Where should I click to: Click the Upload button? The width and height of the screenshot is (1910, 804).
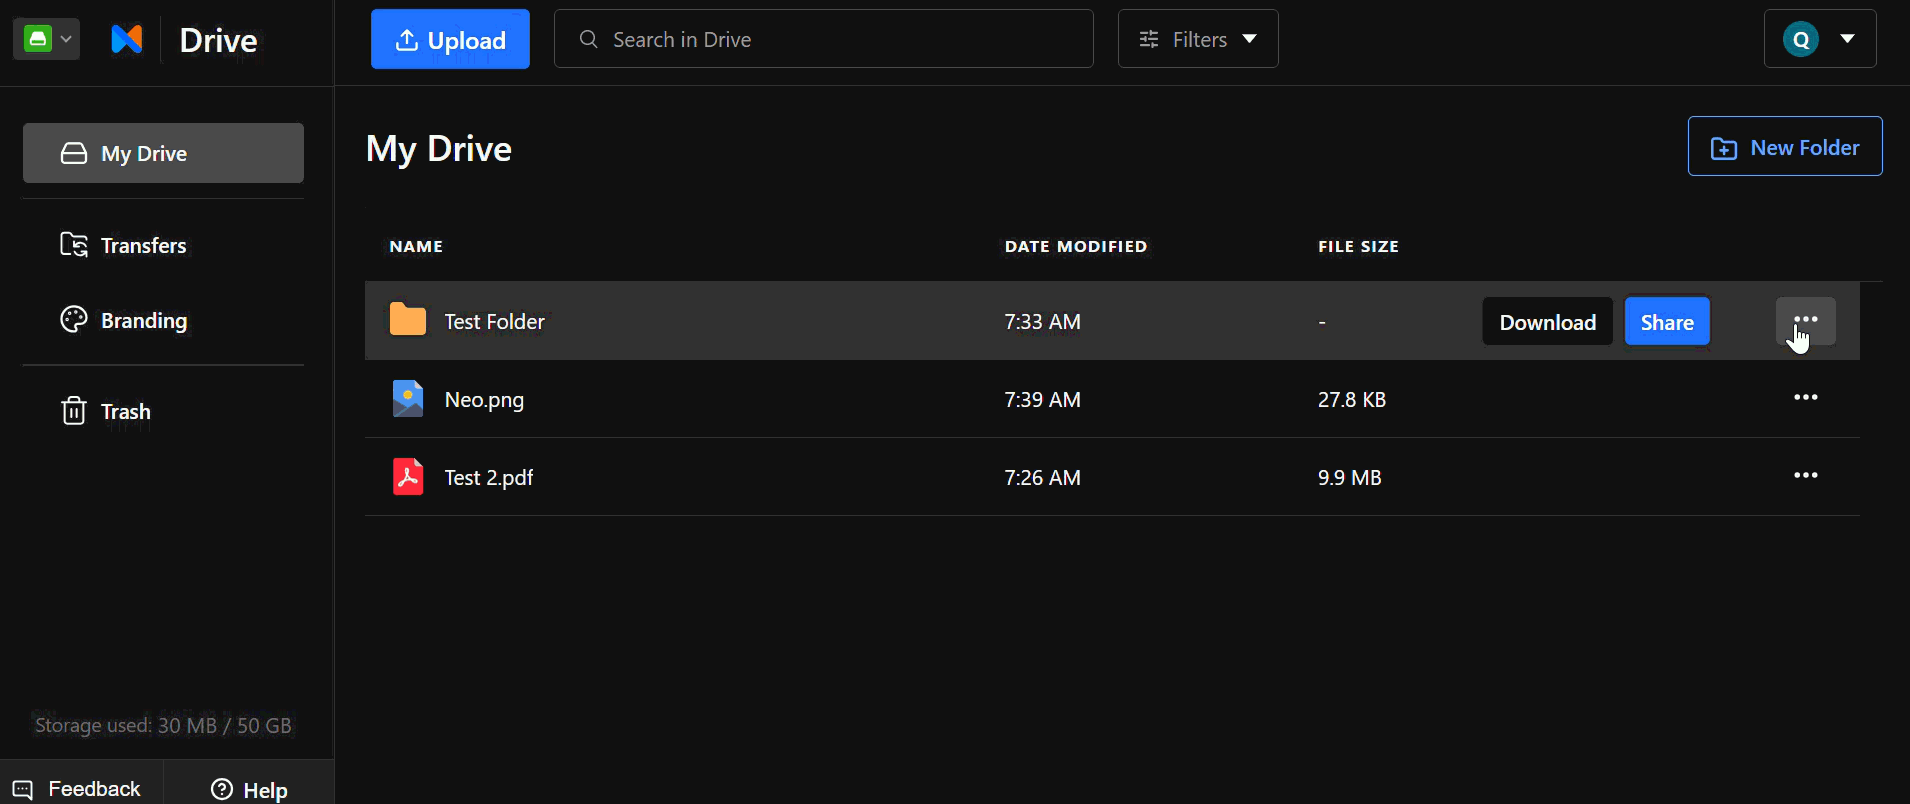pyautogui.click(x=450, y=39)
